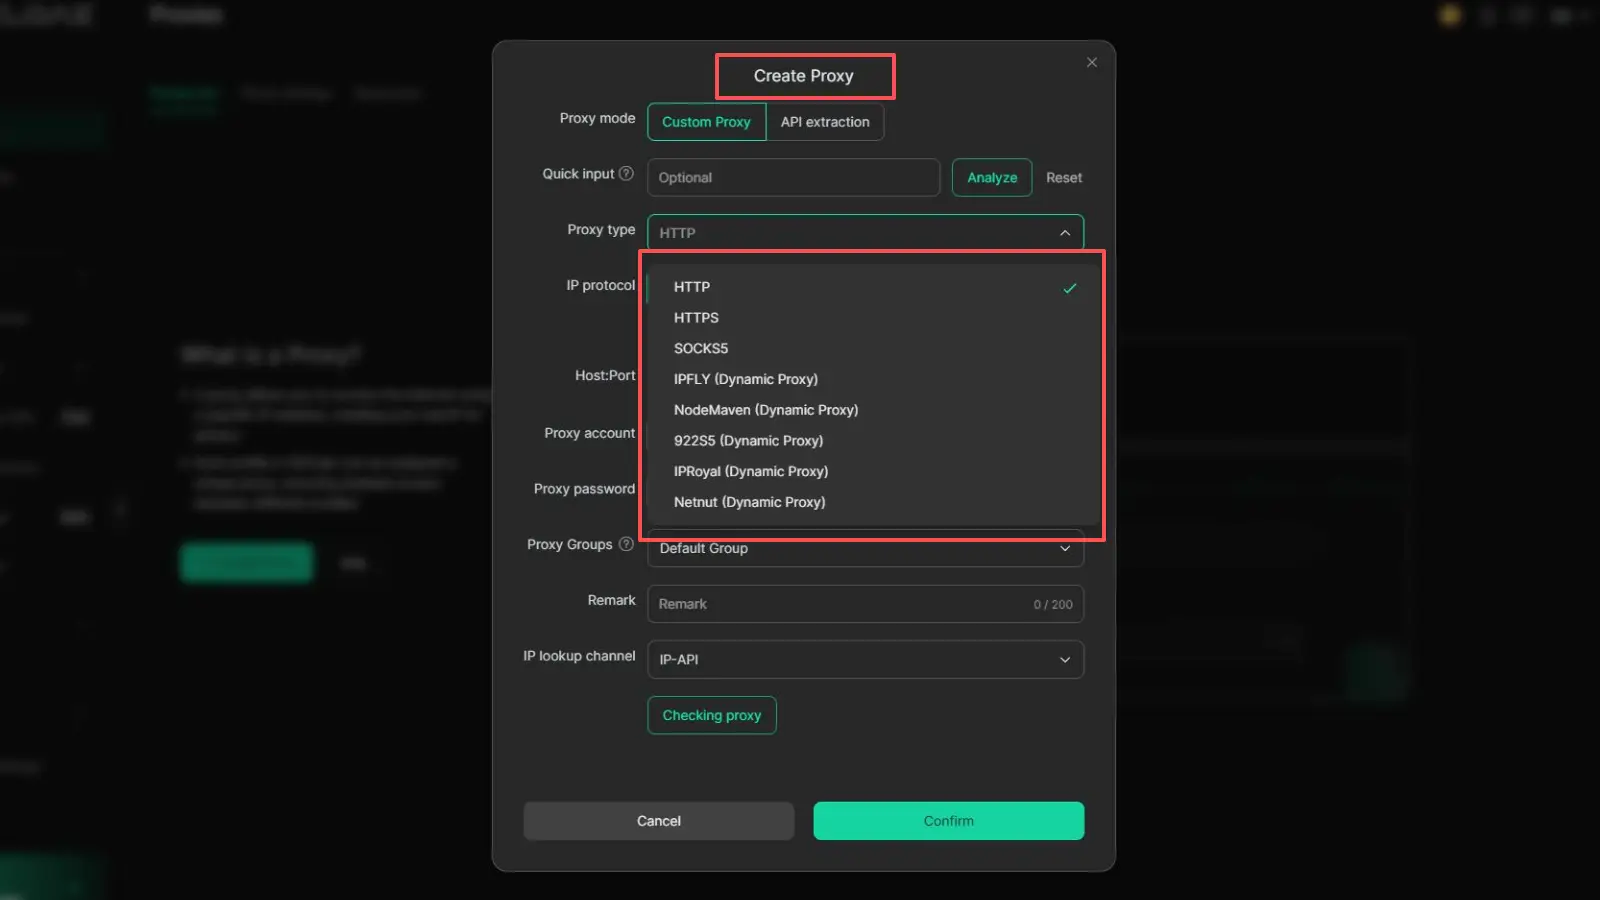Select IPRoyal (Dynamic Proxy) option
1600x900 pixels.
[751, 472]
